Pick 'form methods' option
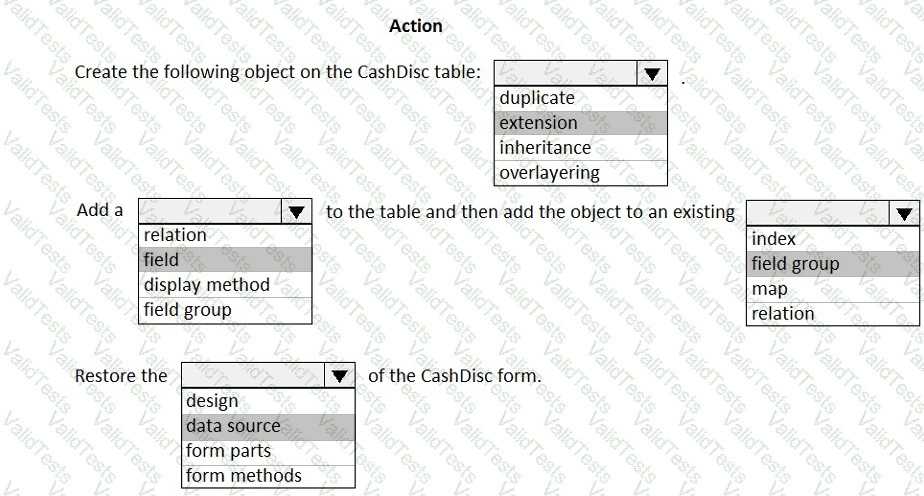Viewport: 924px width, 496px height. tap(268, 475)
